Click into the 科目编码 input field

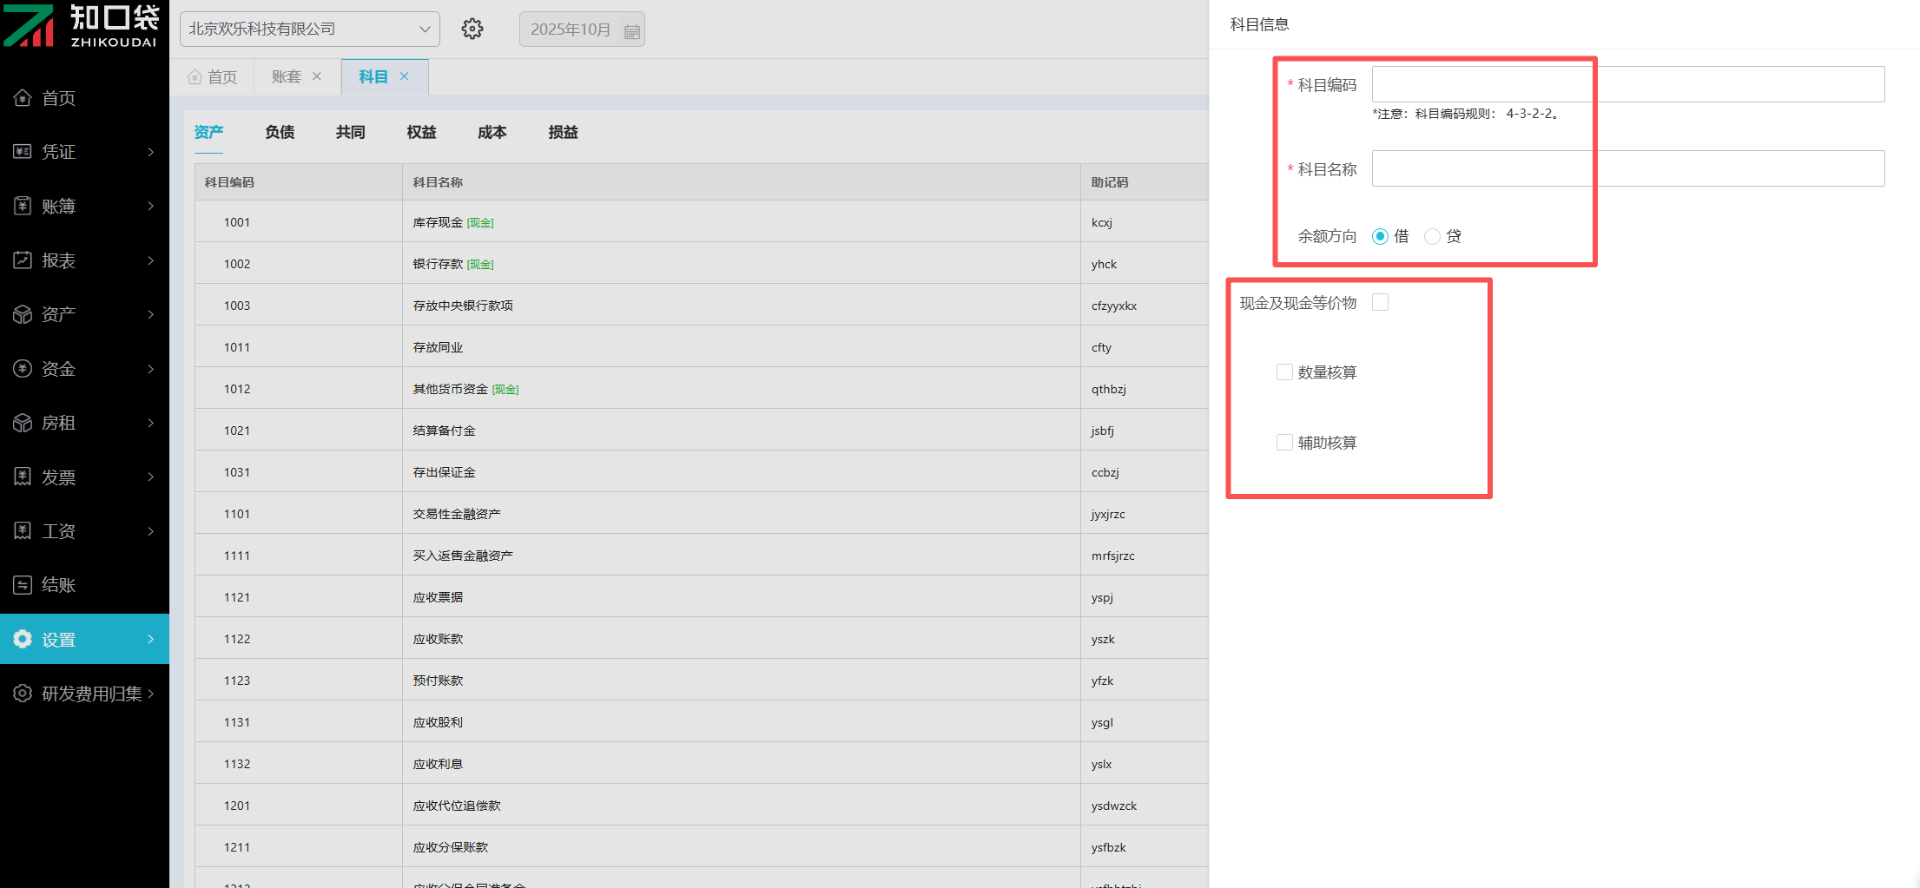[1627, 85]
